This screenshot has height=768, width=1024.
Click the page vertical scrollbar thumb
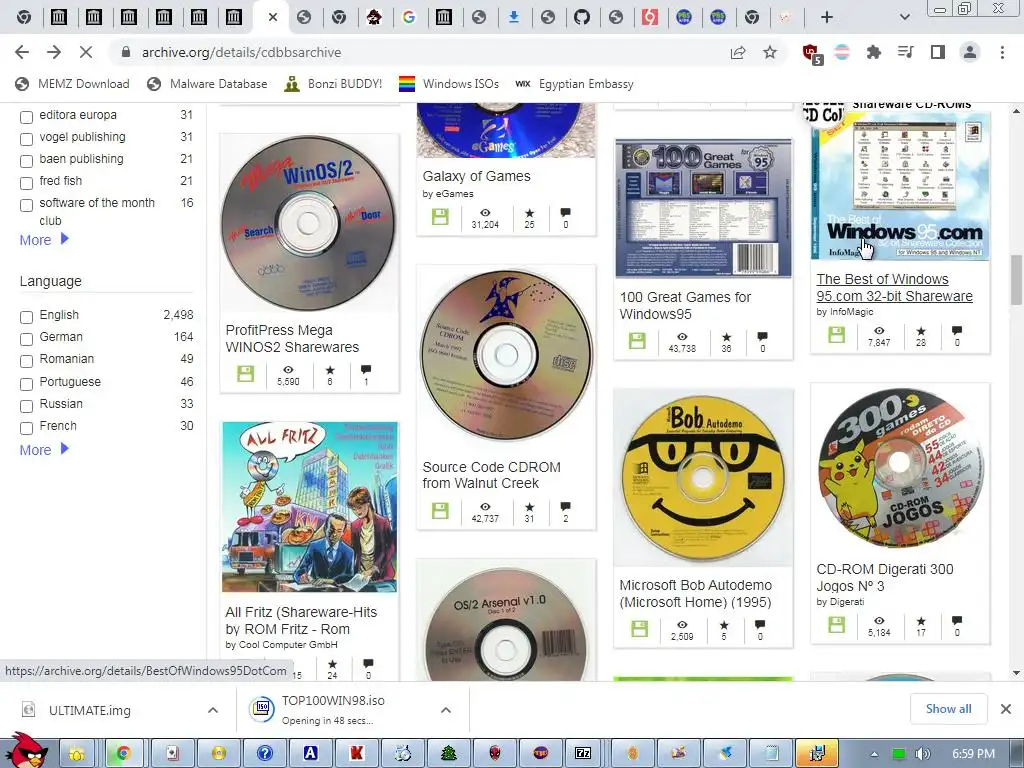(x=1016, y=280)
